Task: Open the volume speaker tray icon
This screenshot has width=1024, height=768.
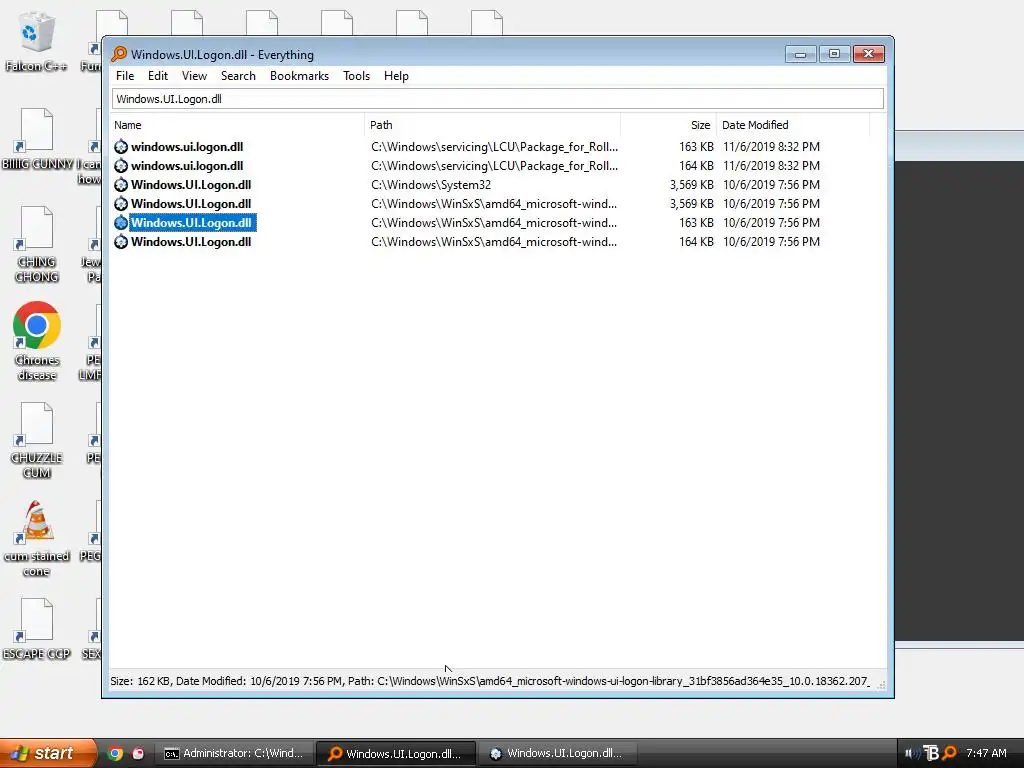Action: pos(912,753)
